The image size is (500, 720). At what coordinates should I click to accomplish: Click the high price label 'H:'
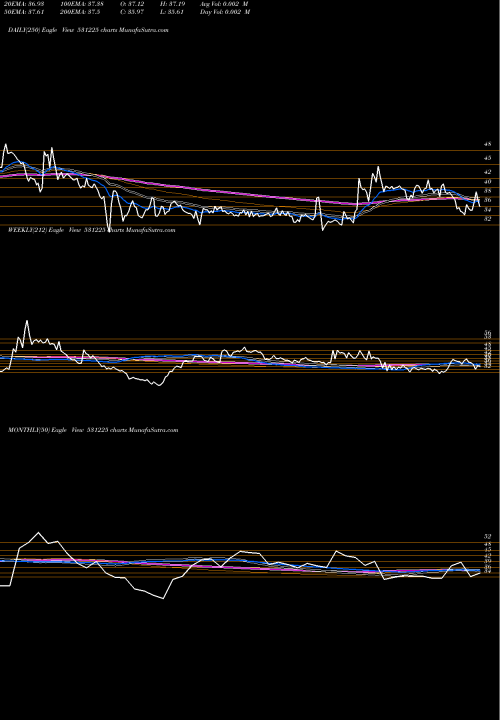pyautogui.click(x=173, y=4)
